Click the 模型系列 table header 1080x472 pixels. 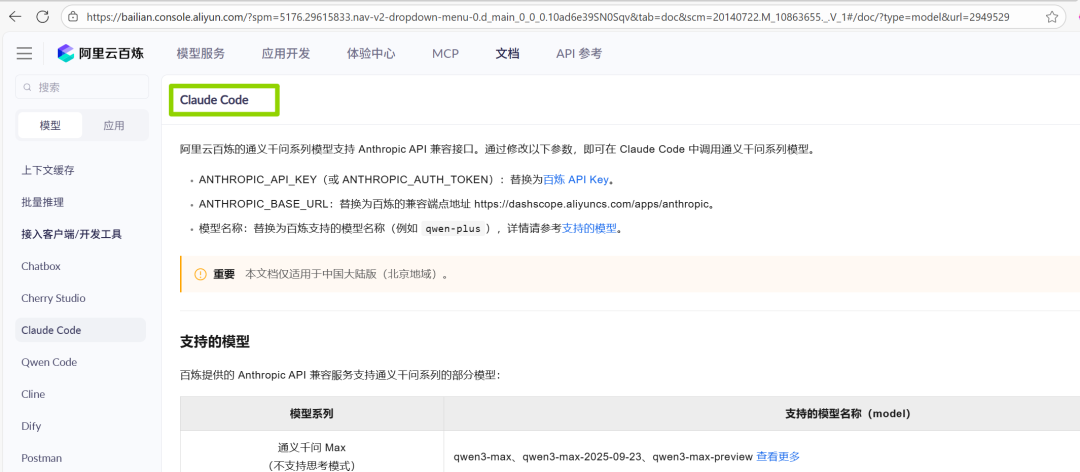pos(312,413)
